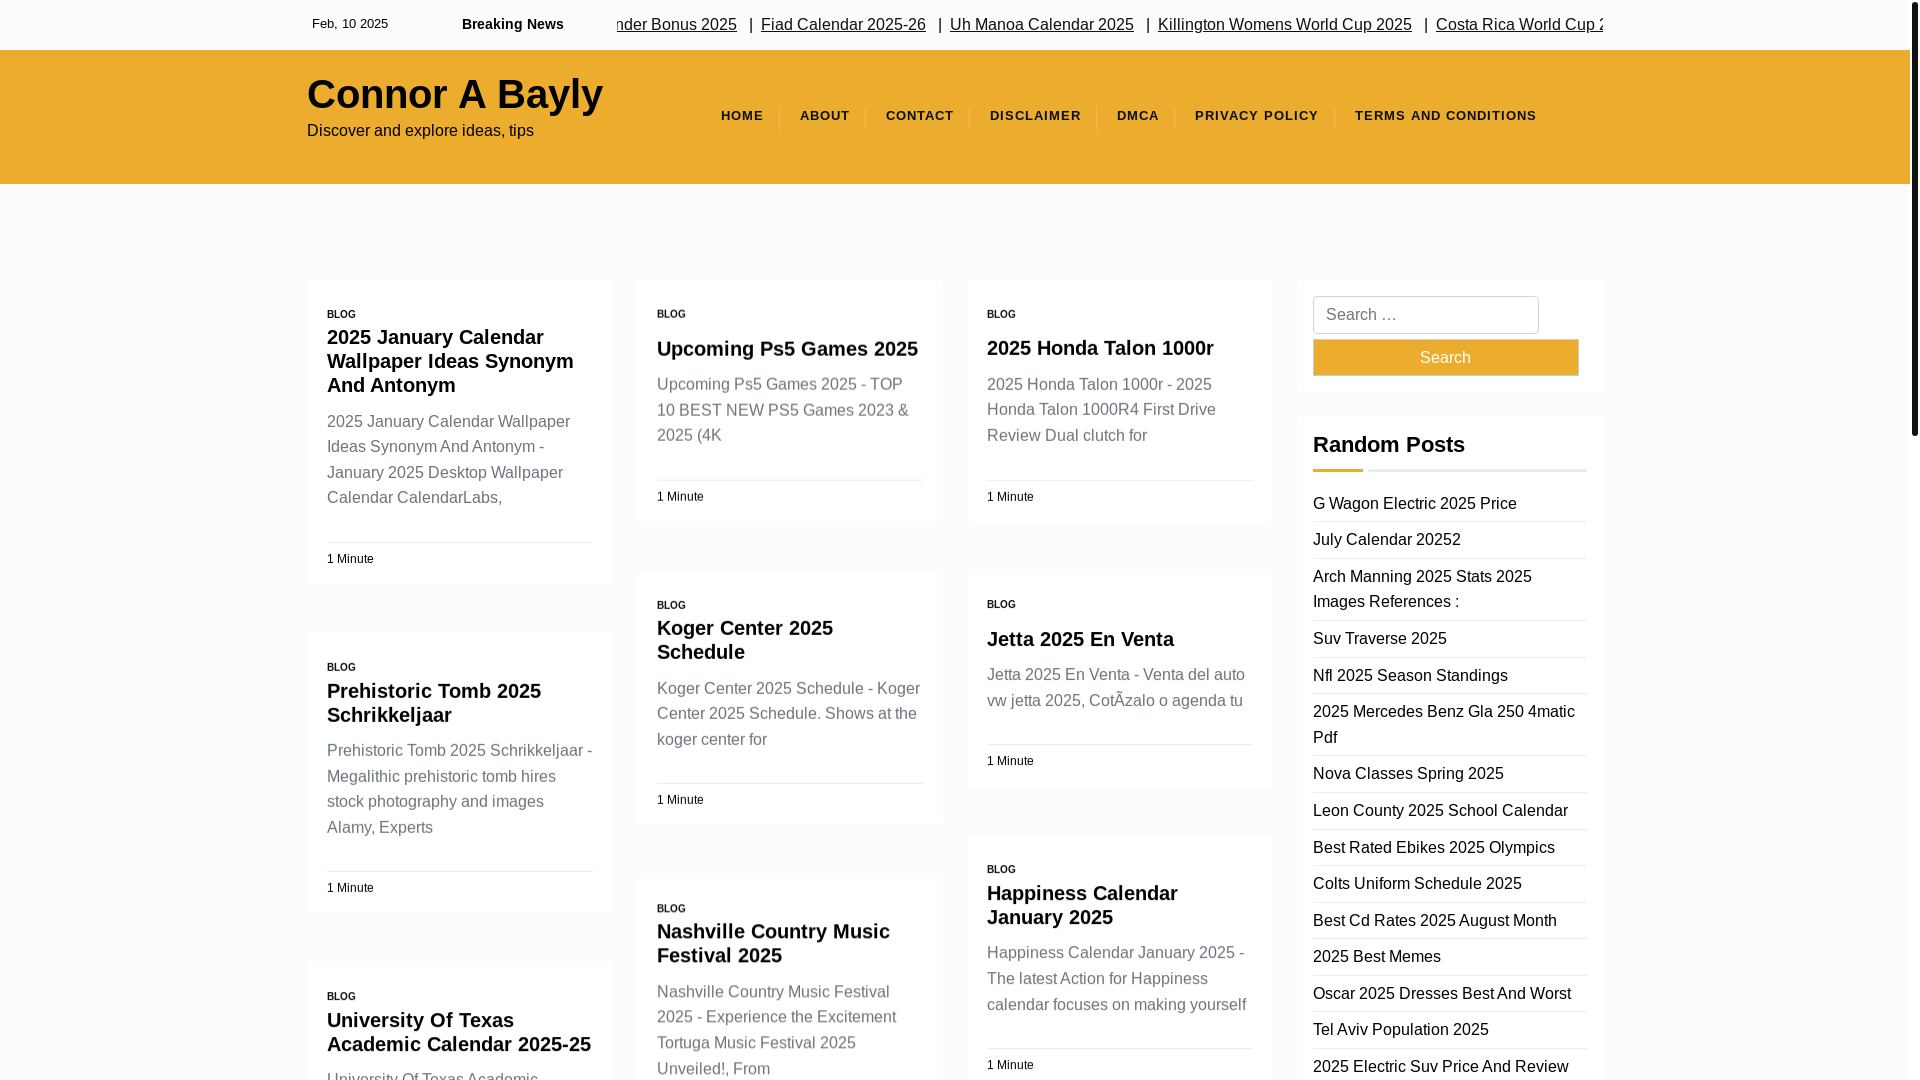This screenshot has width=1920, height=1080.
Task: Open the Privacy Policy menu item
Action: point(1256,116)
